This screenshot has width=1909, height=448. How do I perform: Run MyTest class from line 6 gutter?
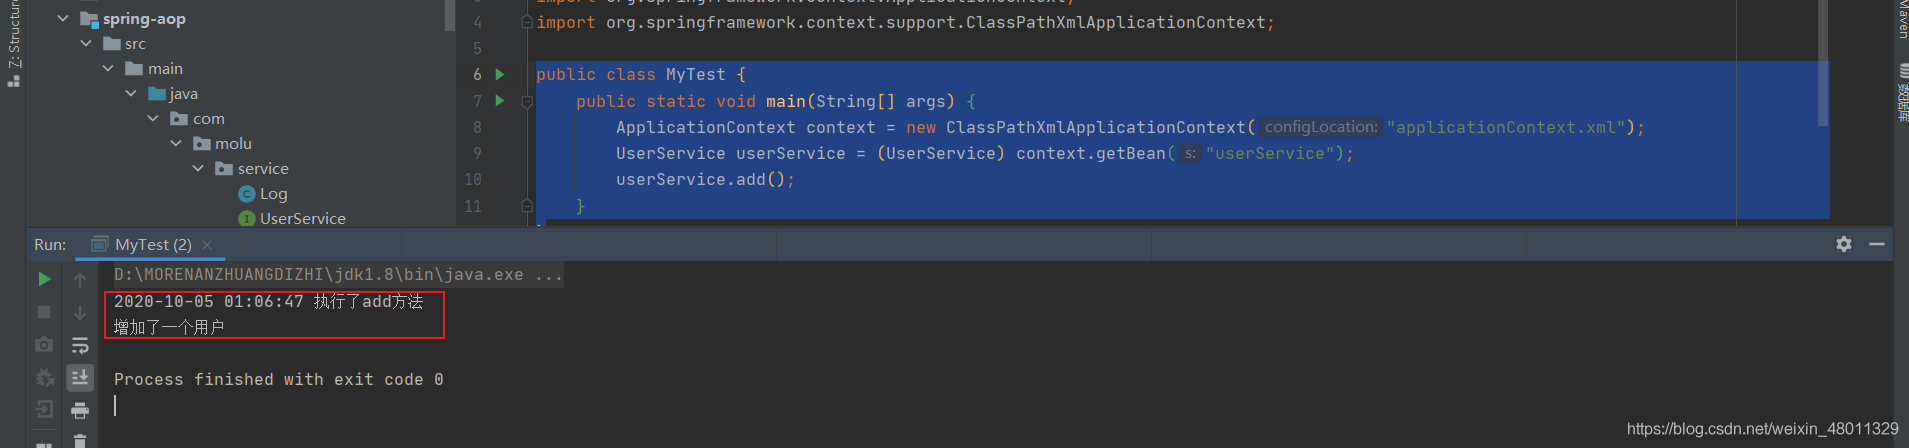pyautogui.click(x=500, y=74)
